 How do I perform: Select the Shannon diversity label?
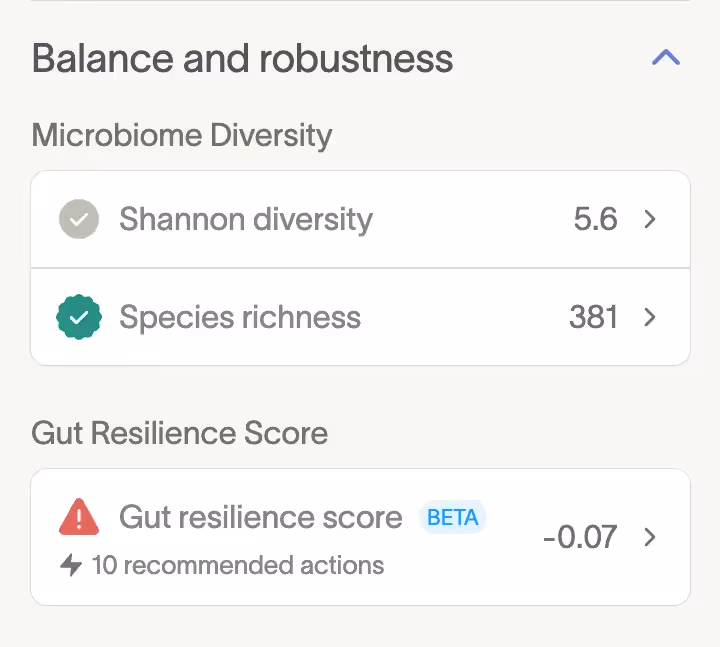246,219
